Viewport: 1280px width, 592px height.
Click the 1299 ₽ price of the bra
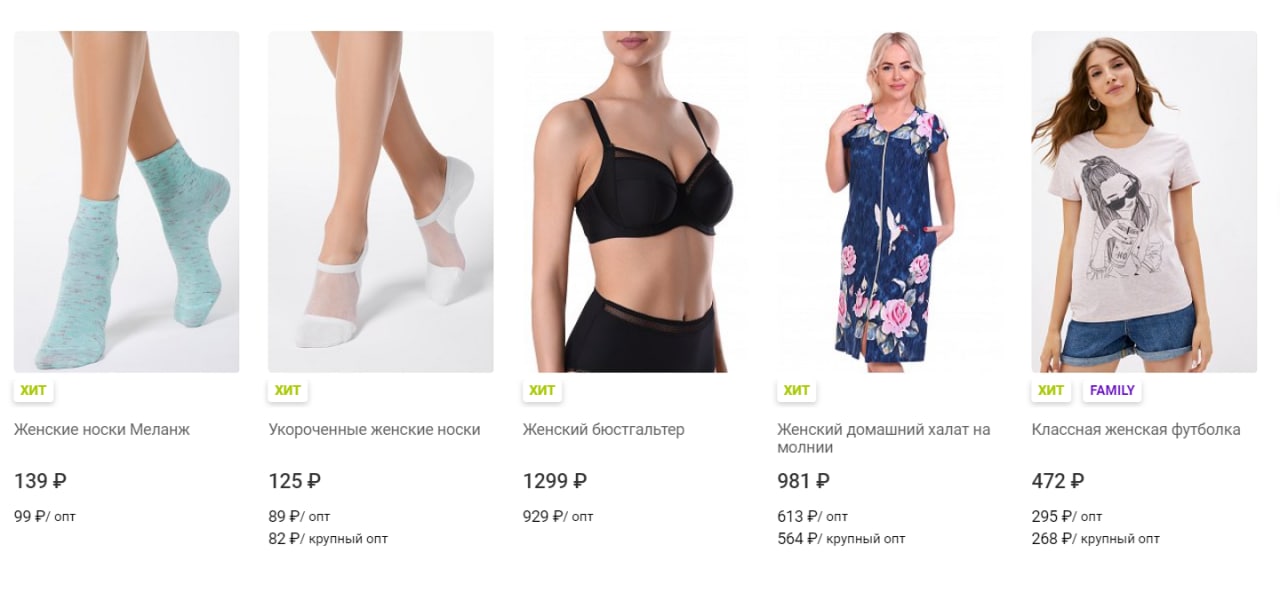pyautogui.click(x=555, y=481)
